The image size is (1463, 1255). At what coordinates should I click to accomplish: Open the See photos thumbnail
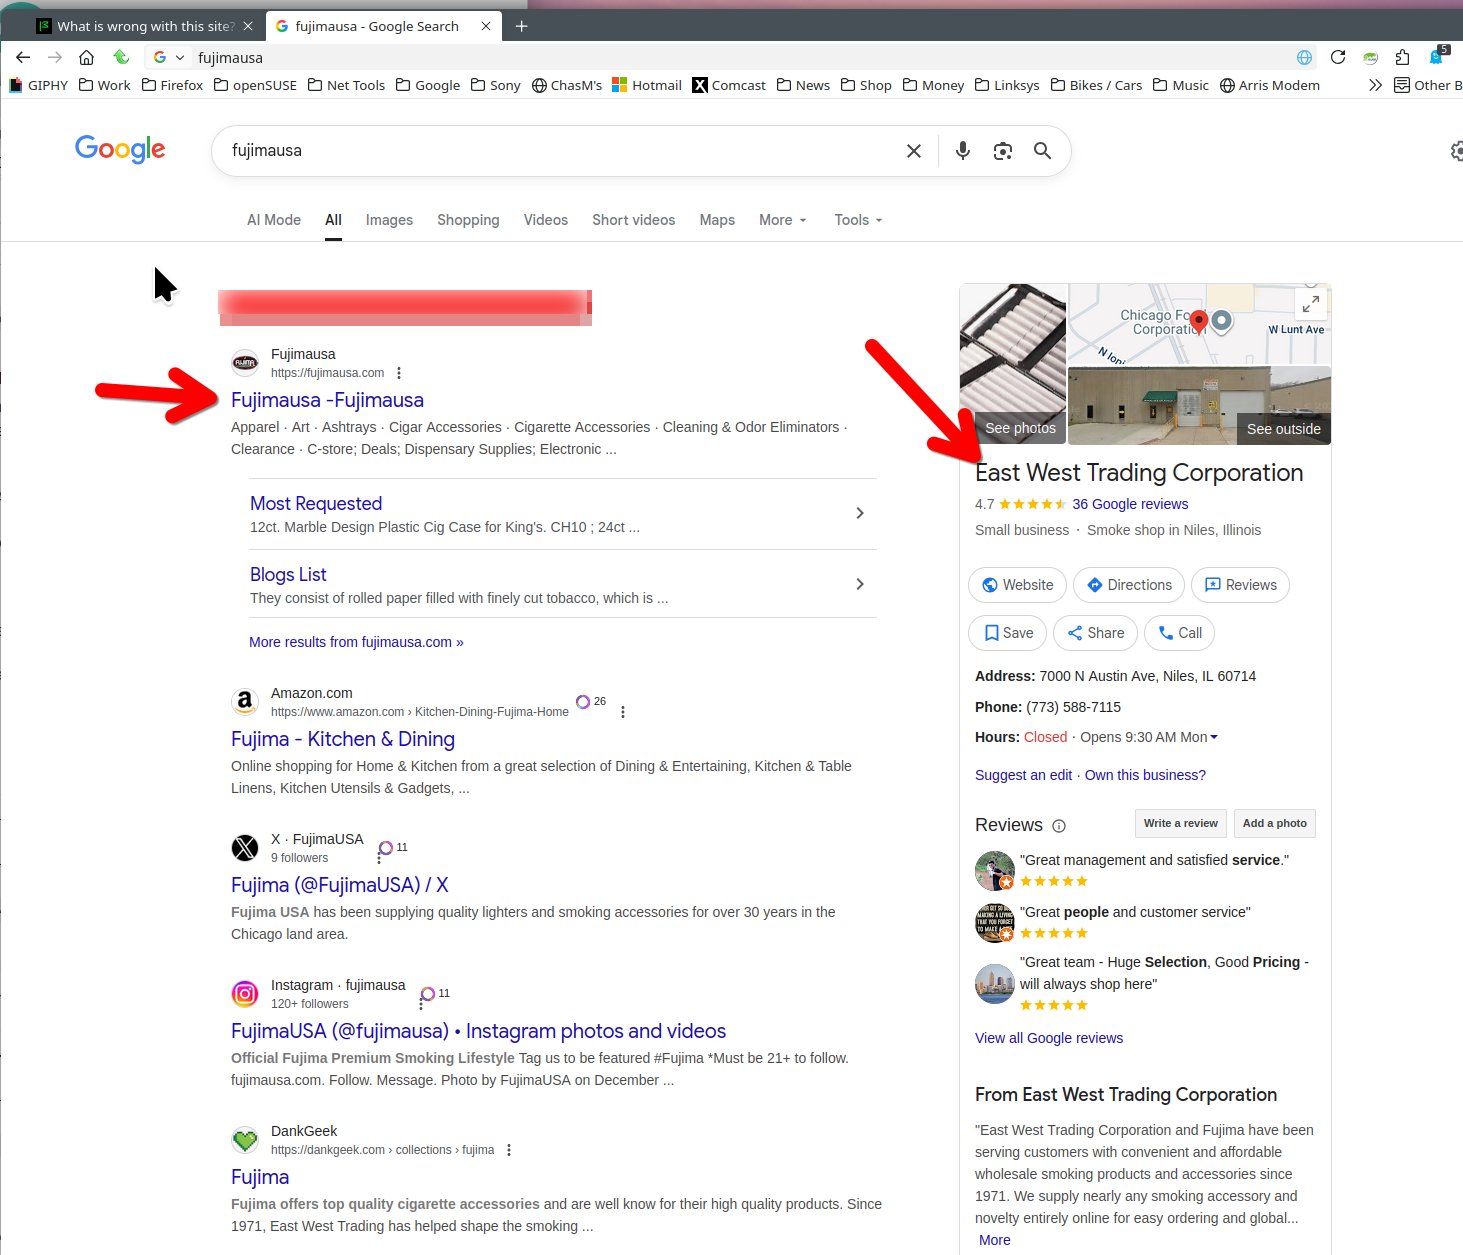(x=1013, y=365)
